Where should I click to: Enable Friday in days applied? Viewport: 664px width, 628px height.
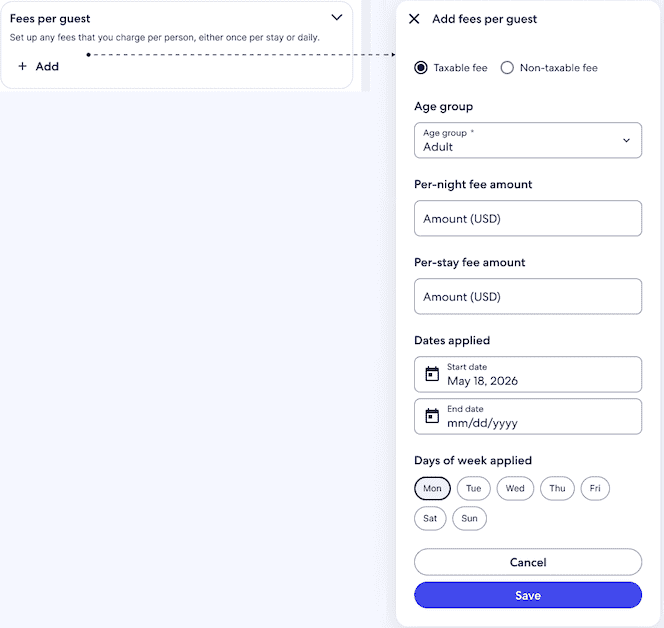click(595, 489)
